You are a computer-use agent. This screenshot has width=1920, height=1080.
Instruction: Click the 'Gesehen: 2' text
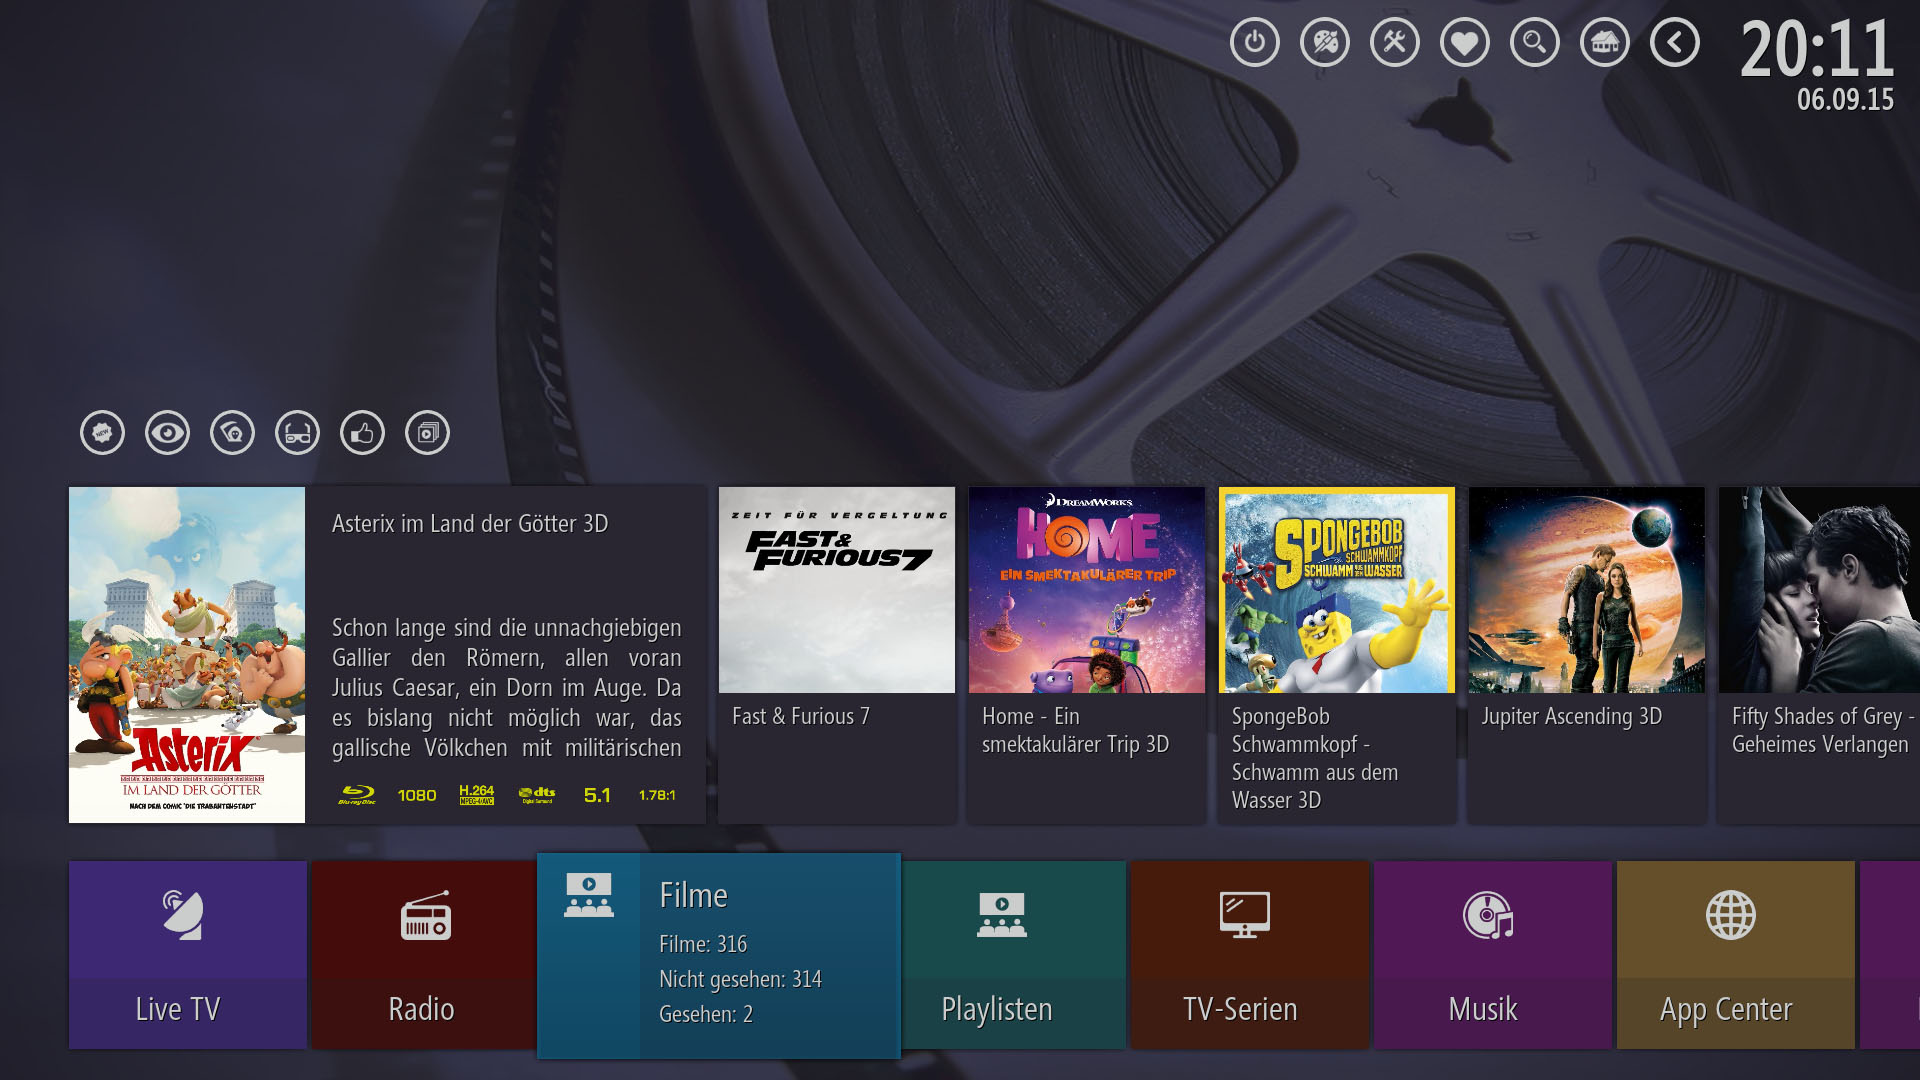pos(706,1014)
